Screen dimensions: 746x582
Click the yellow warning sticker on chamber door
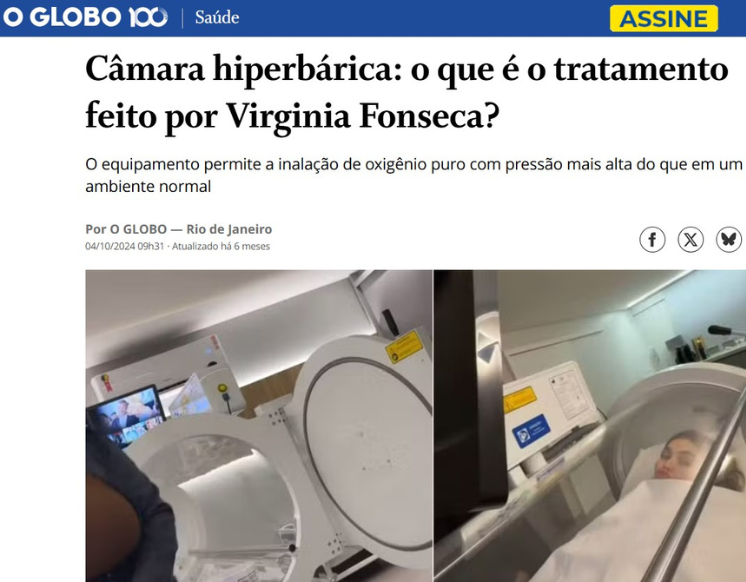(x=404, y=347)
